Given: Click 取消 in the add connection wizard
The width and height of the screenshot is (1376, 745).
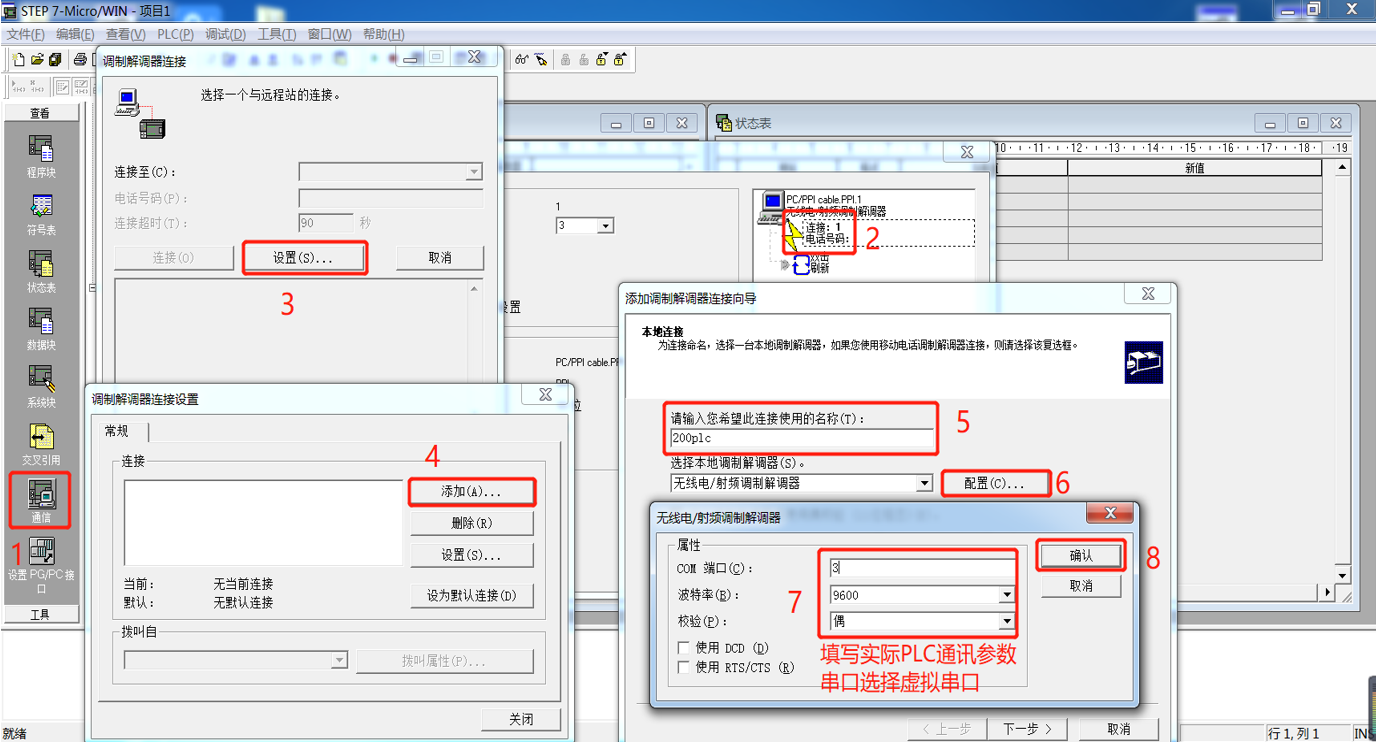Looking at the screenshot, I should point(1119,729).
